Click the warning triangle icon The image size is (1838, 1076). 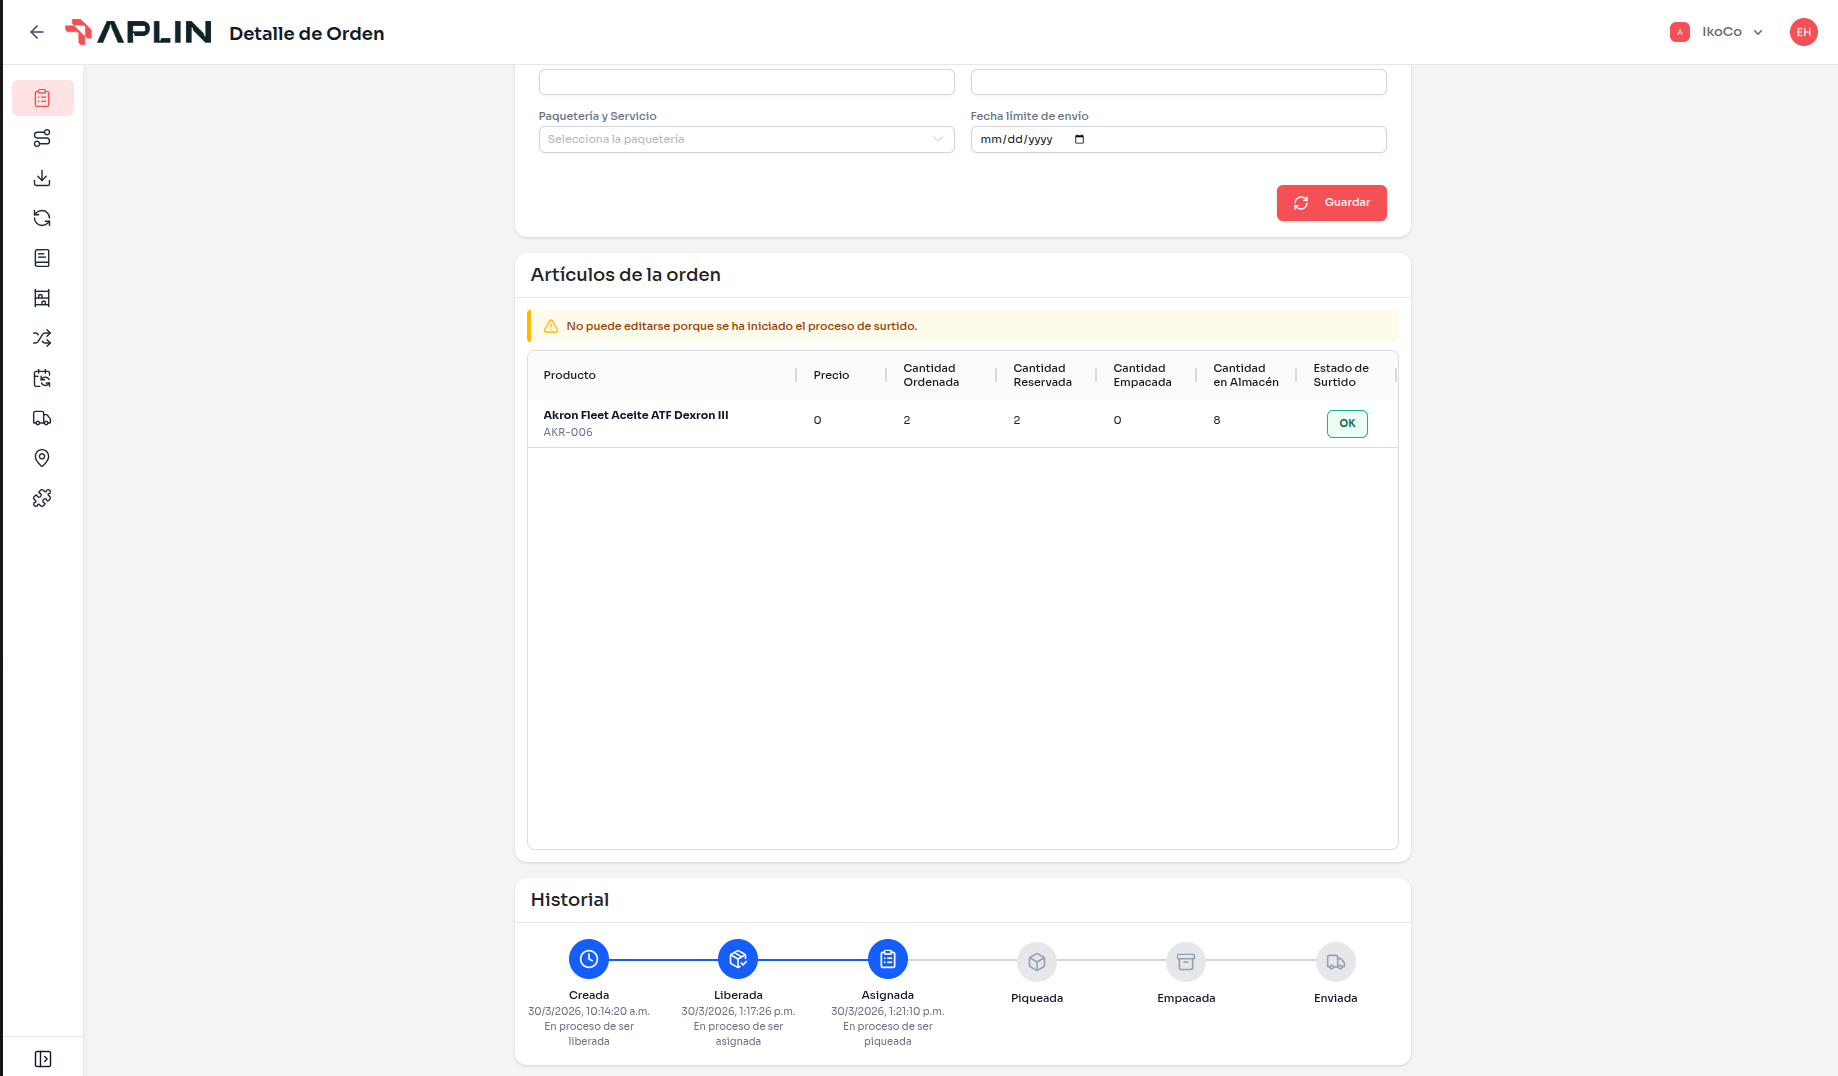click(550, 326)
